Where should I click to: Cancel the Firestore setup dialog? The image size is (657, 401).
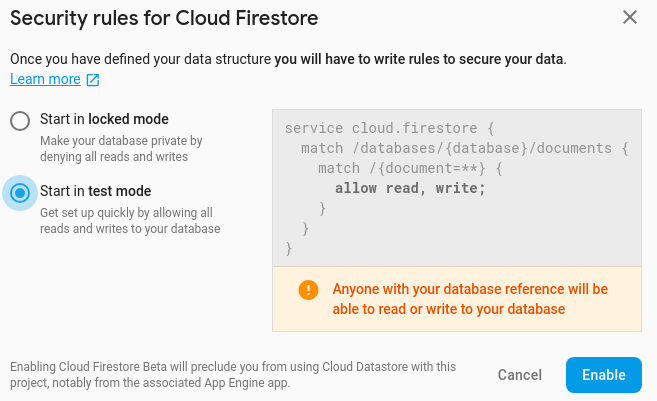pyautogui.click(x=520, y=375)
